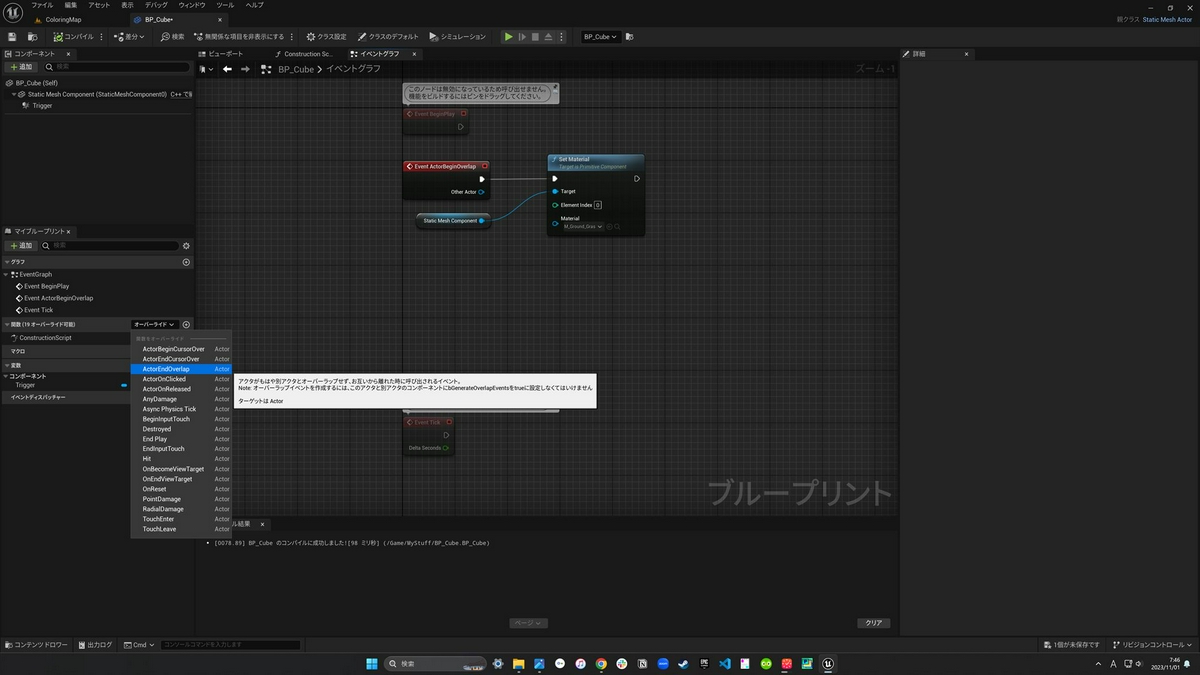This screenshot has height=675, width=1200.
Task: Choose AnyDamage from override list
Action: pyautogui.click(x=181, y=399)
